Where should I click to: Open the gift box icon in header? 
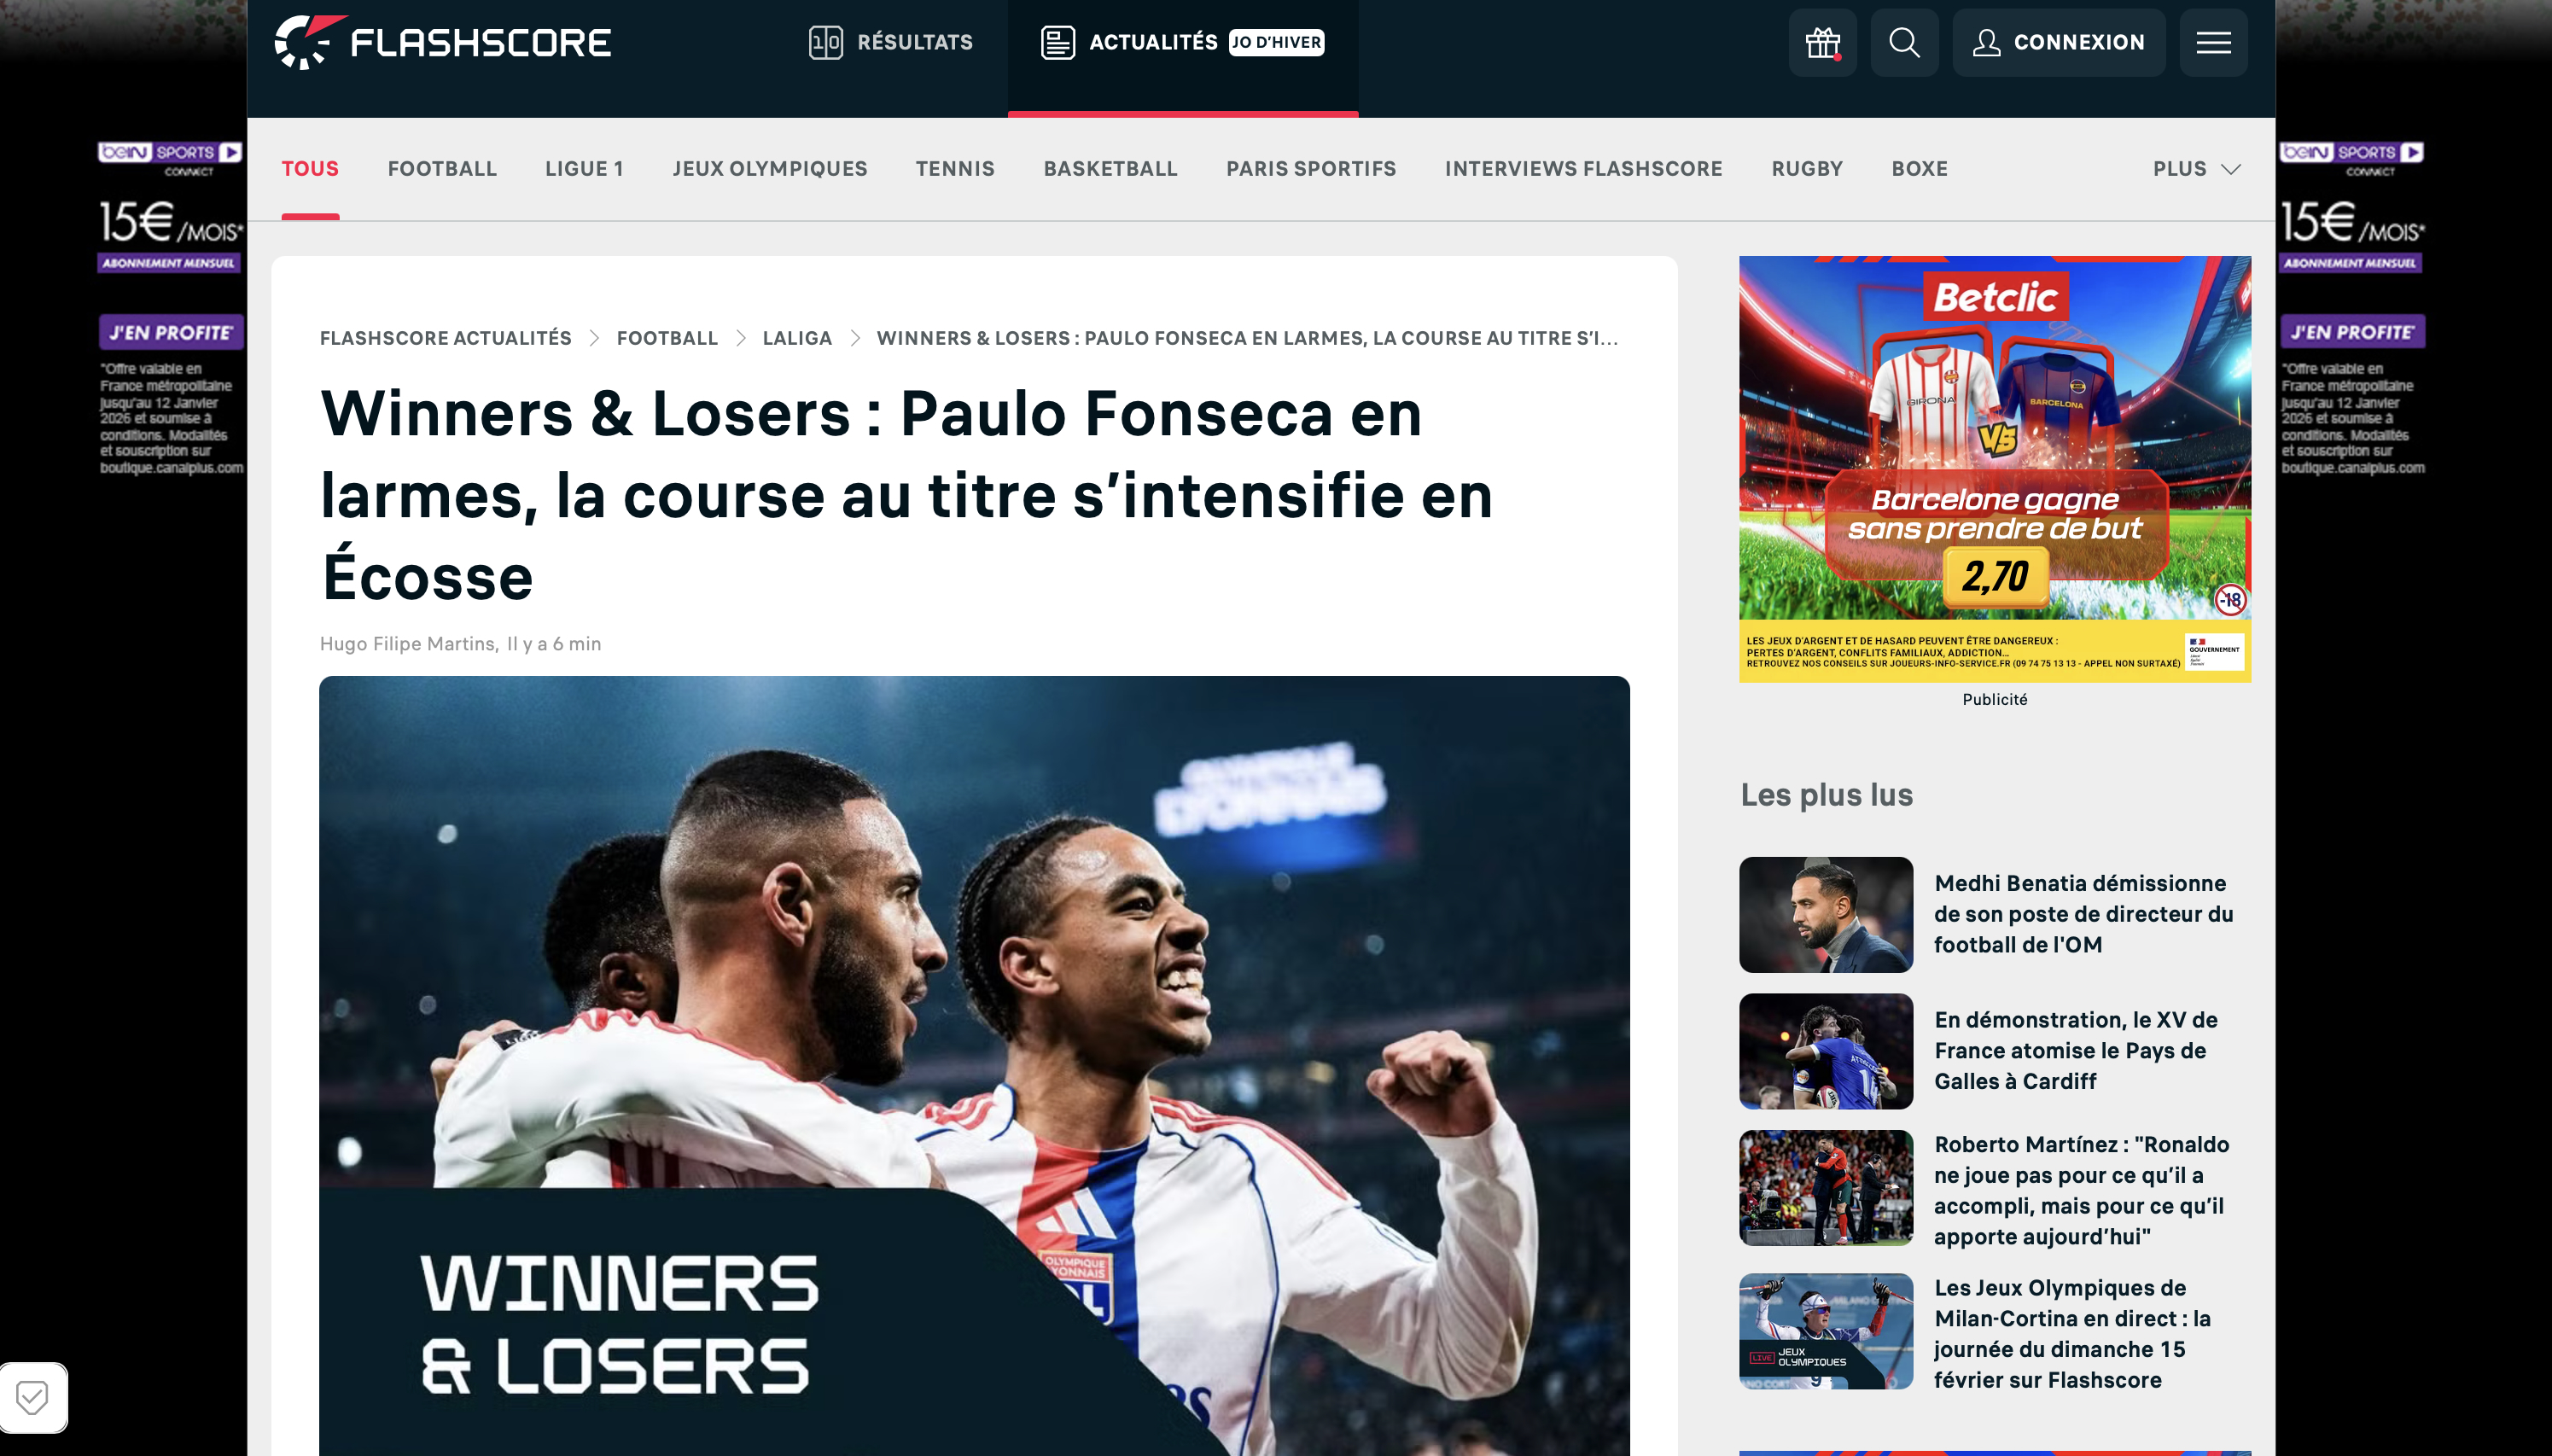[1822, 42]
